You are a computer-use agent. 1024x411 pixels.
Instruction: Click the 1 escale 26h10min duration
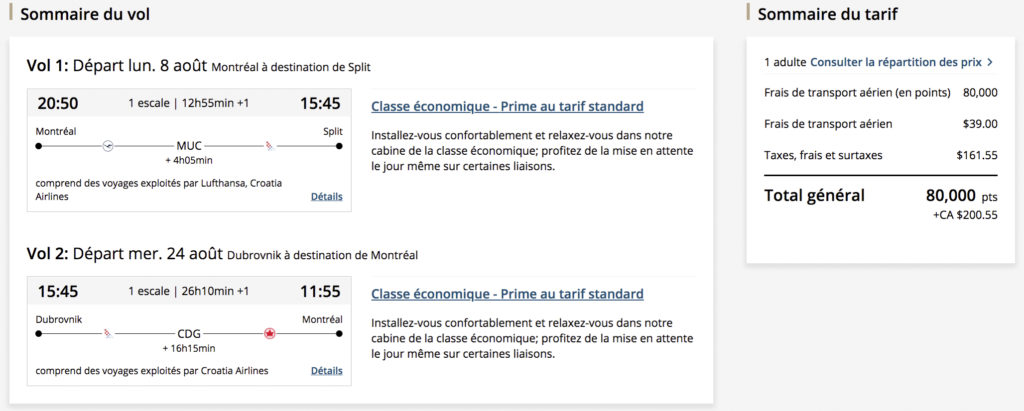point(189,291)
